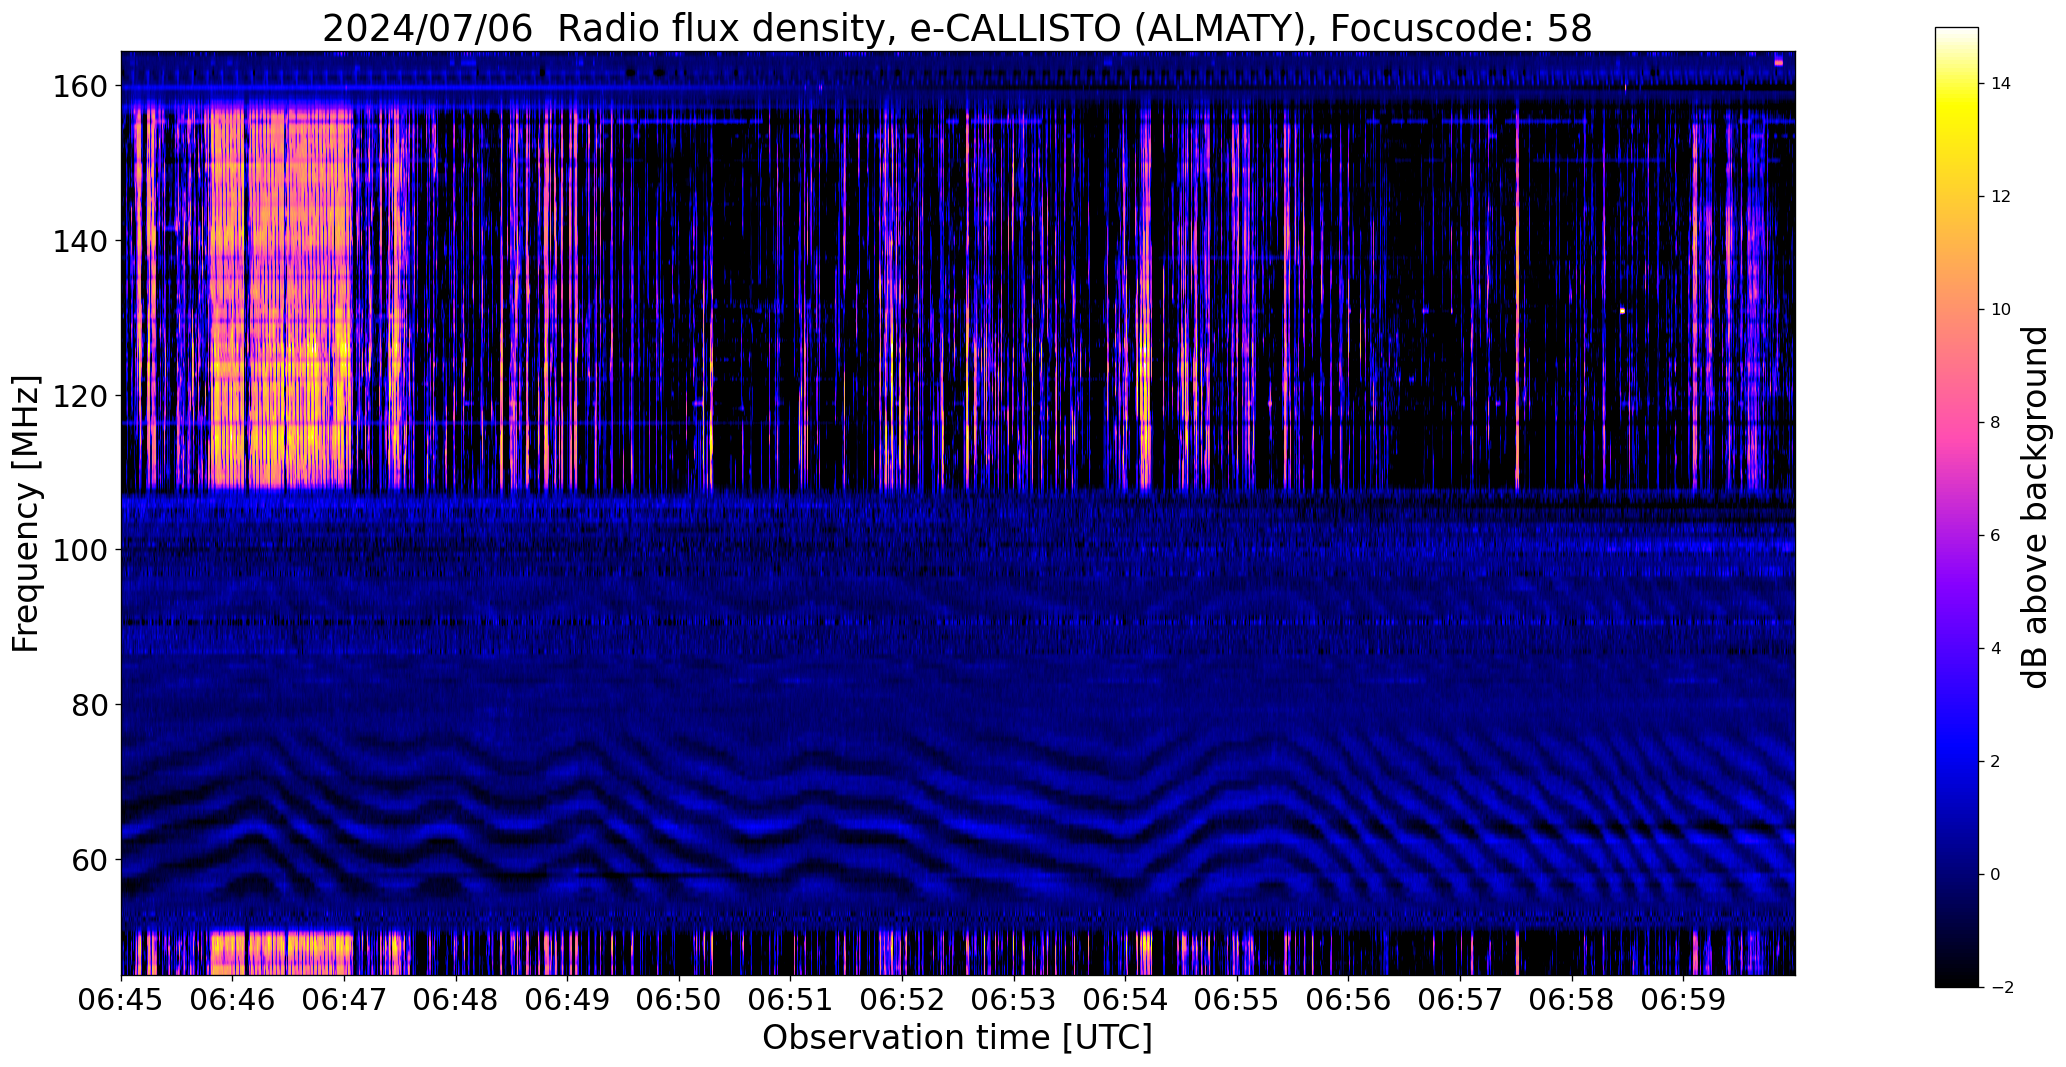Click the 06:51 time tick label
This screenshot has width=2066, height=1067.
point(791,1000)
